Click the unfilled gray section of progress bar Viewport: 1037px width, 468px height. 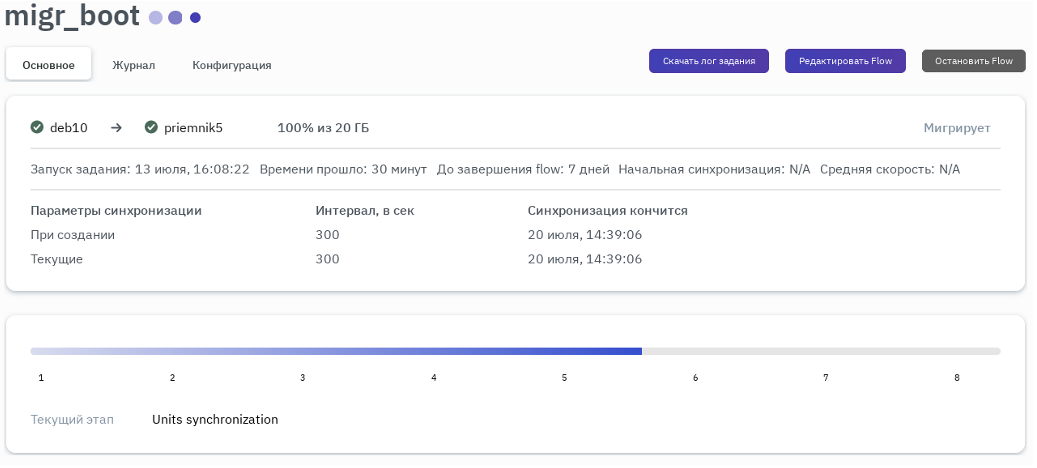click(x=820, y=351)
